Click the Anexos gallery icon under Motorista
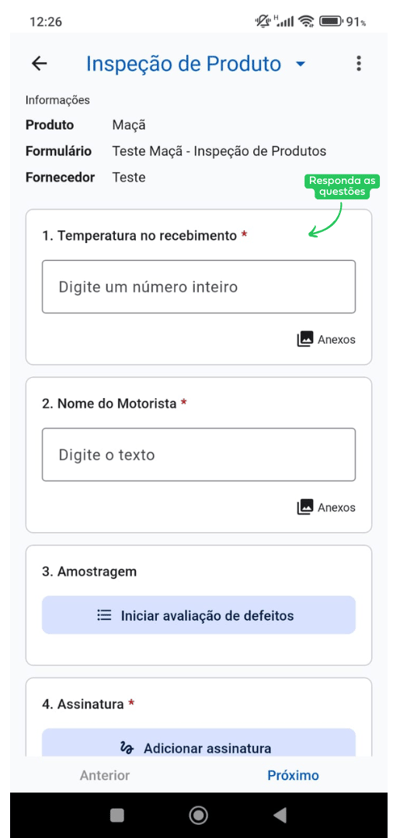 (x=305, y=507)
